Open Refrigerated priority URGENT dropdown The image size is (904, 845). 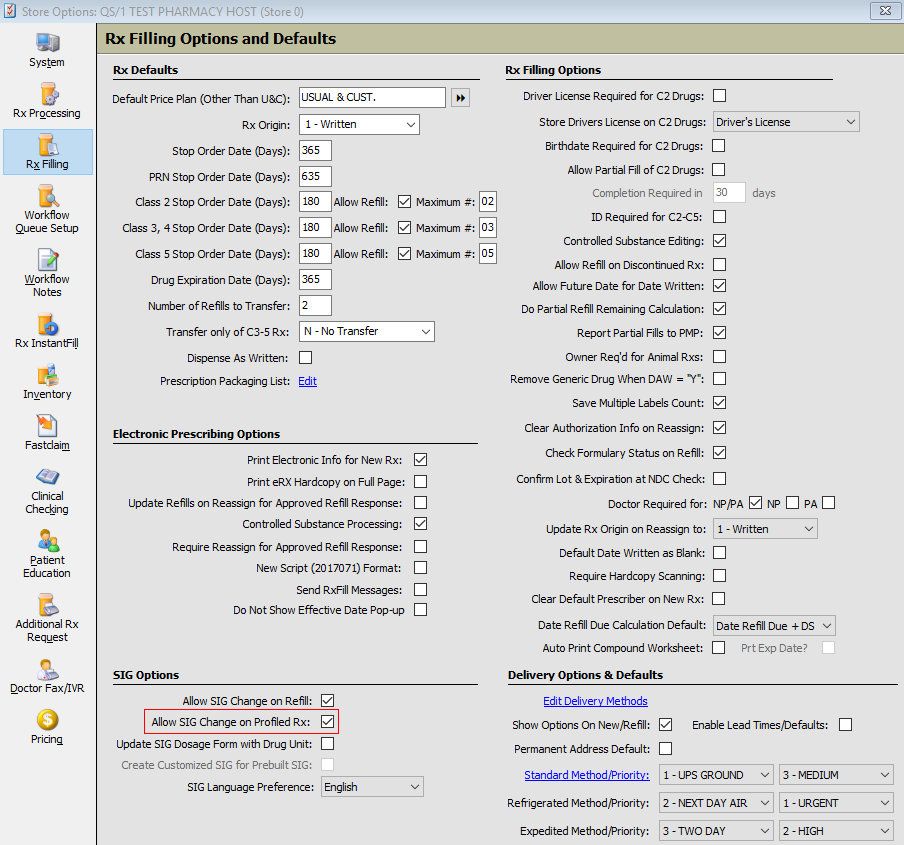(x=836, y=803)
